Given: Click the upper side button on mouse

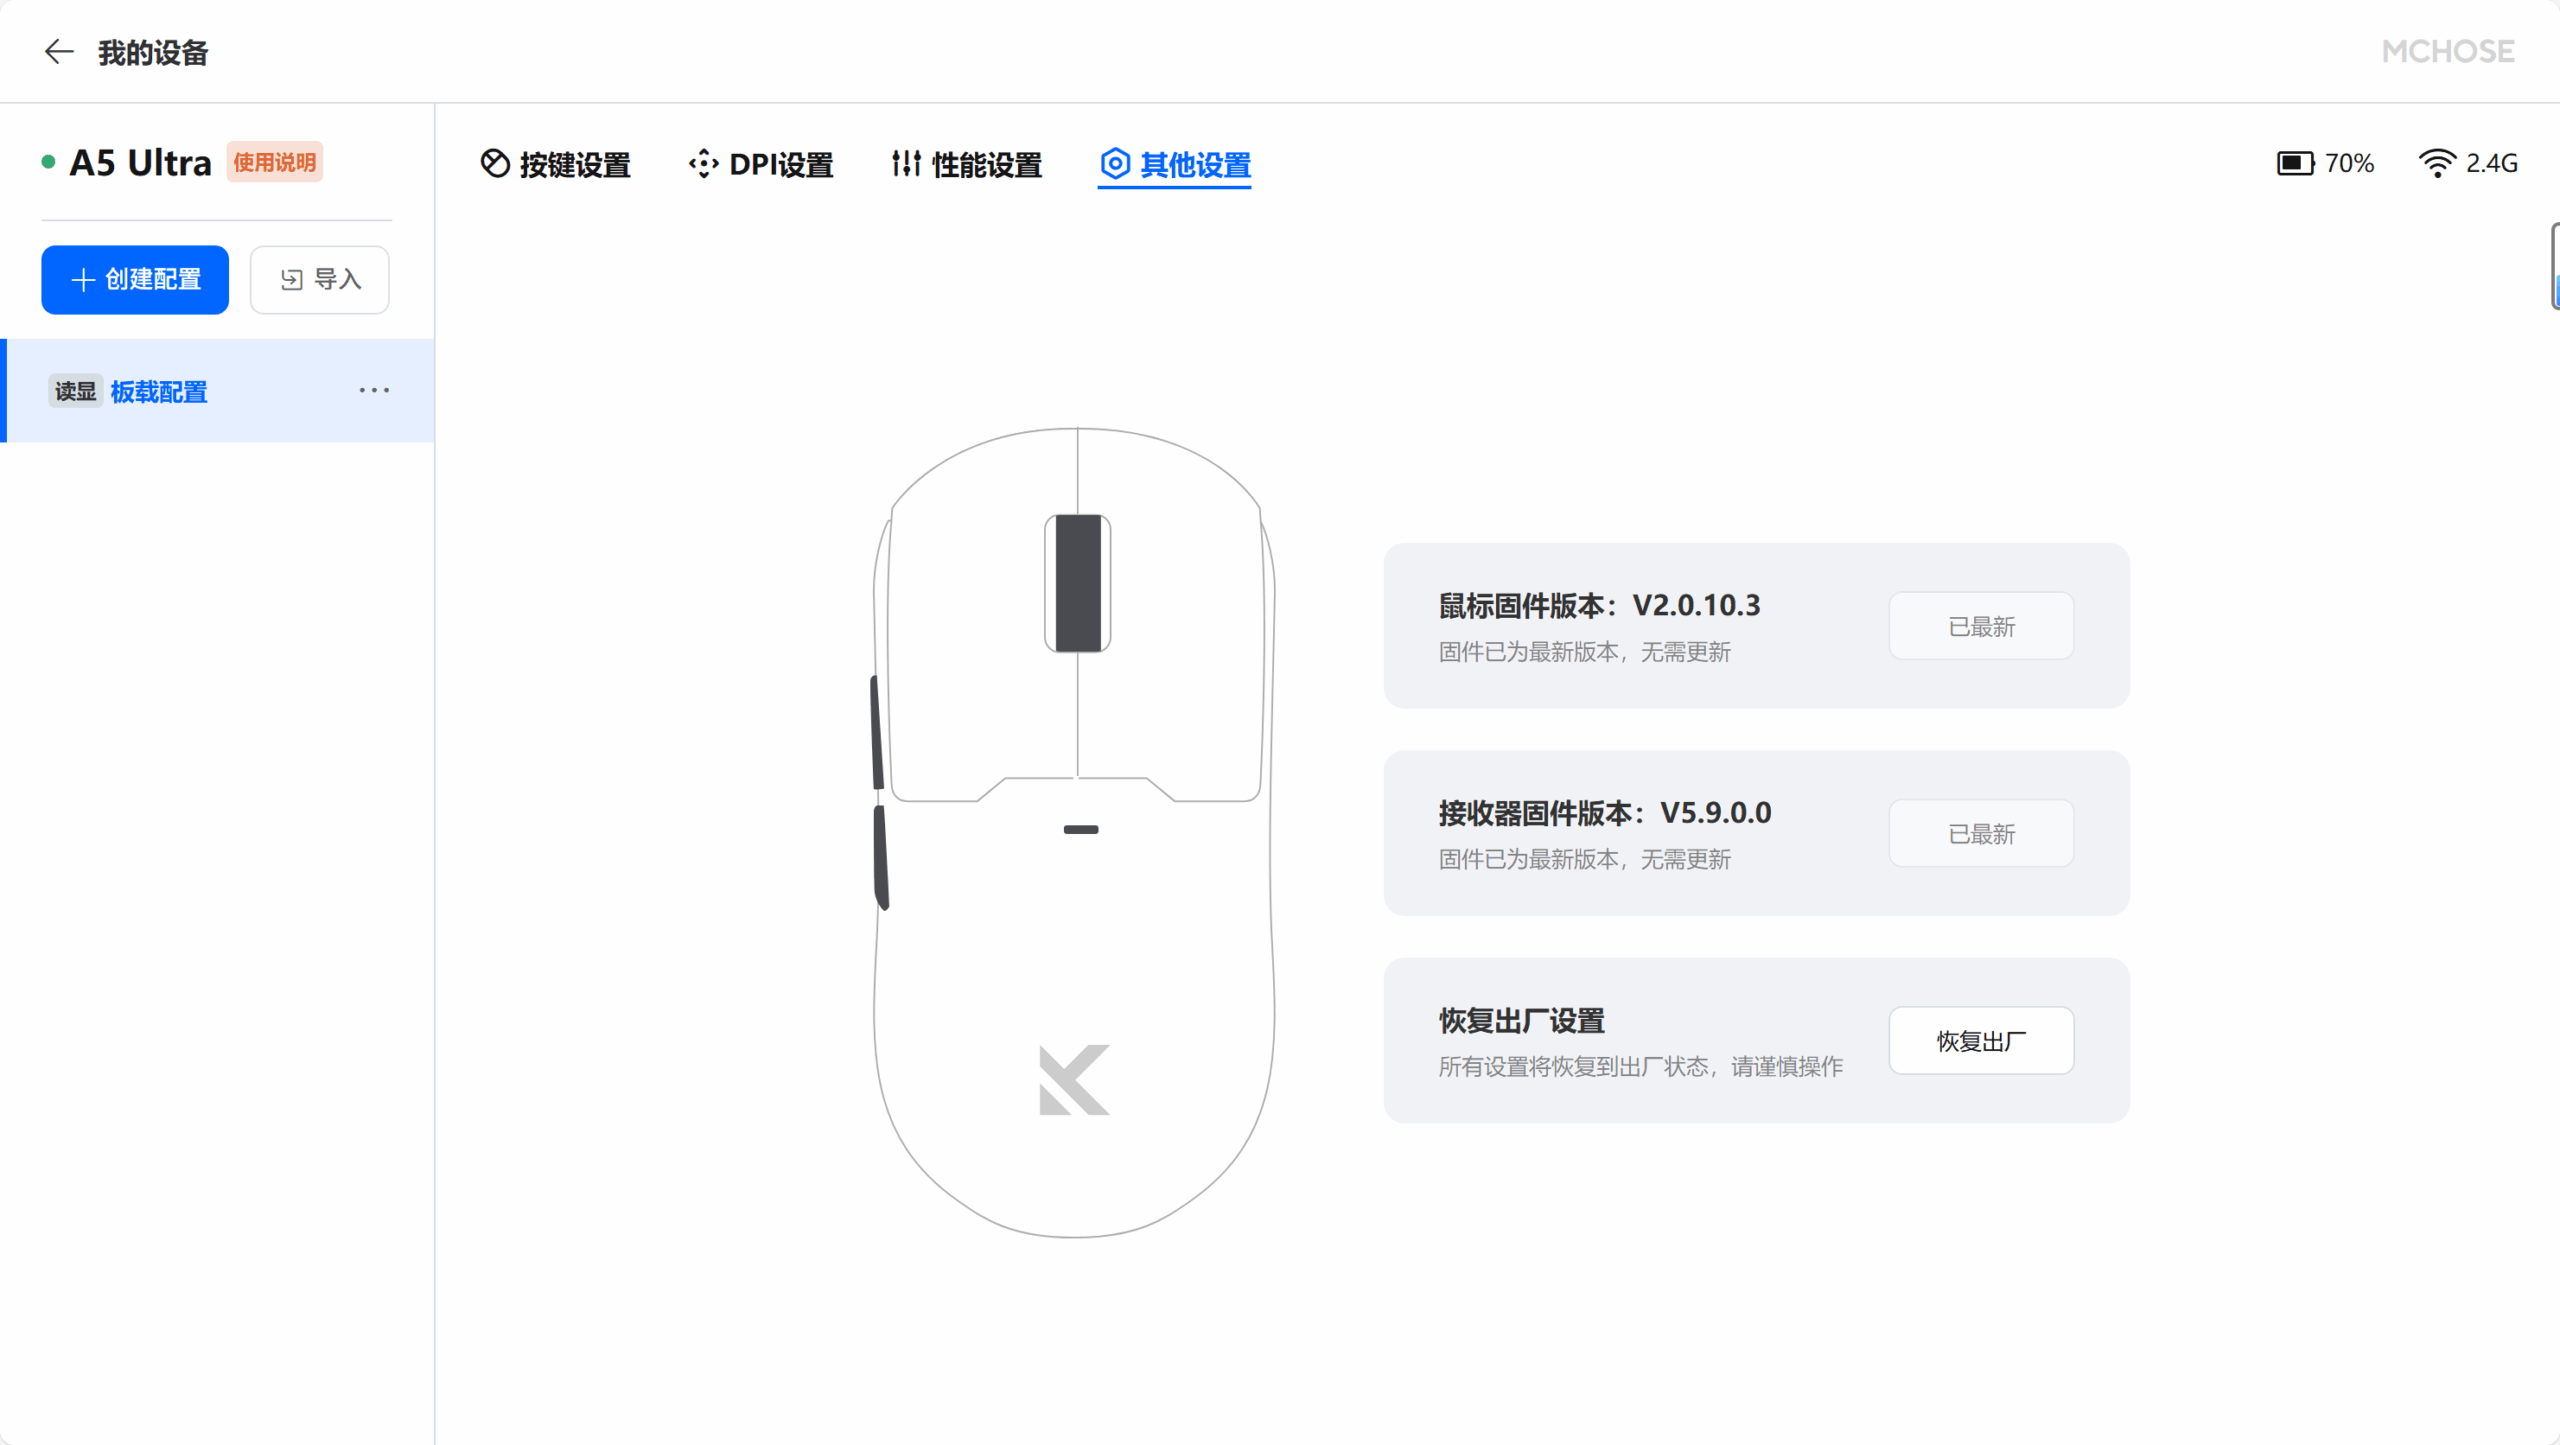Looking at the screenshot, I should (x=877, y=733).
